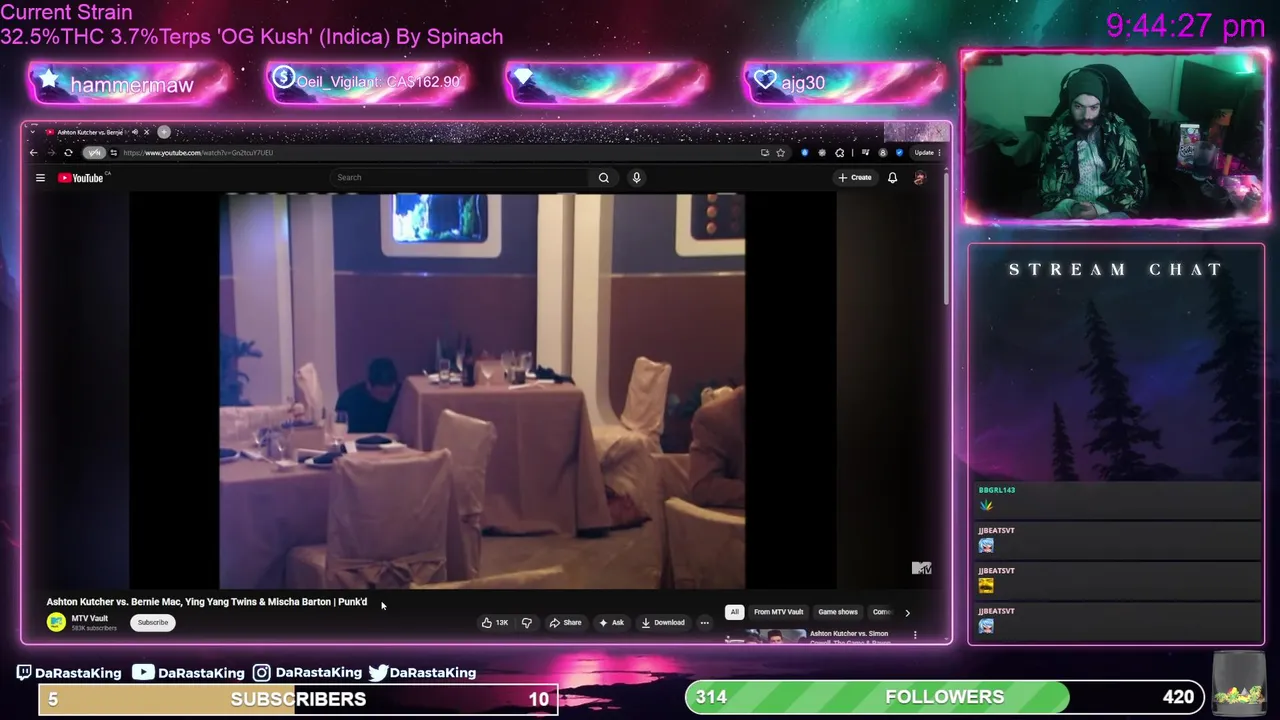Click the Subscribers progress bar
The width and height of the screenshot is (1280, 720).
click(x=298, y=699)
